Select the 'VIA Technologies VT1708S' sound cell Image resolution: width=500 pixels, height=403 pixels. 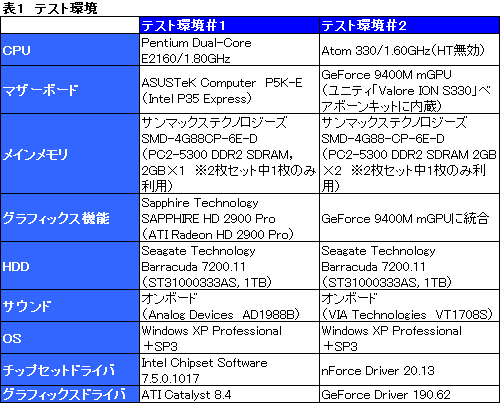(x=409, y=306)
